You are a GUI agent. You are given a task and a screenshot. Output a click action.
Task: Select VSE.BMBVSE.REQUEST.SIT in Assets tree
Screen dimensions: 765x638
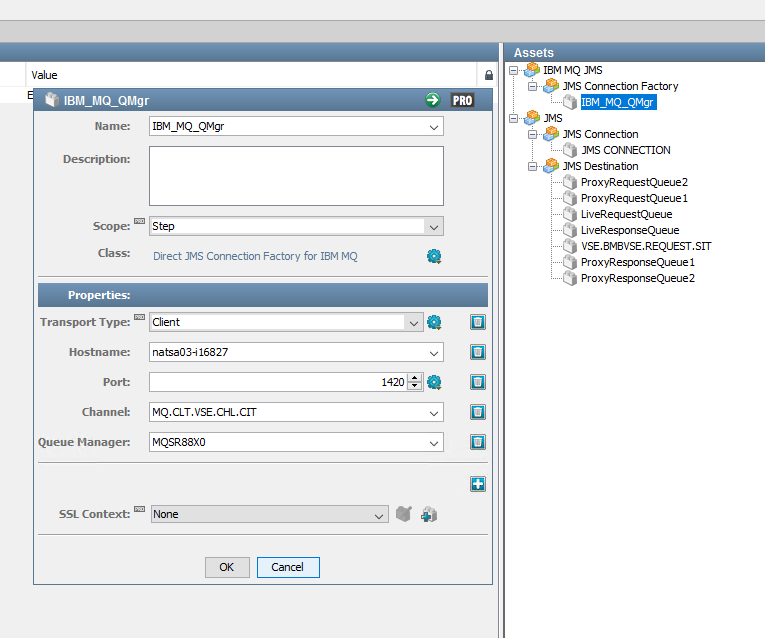pos(646,246)
